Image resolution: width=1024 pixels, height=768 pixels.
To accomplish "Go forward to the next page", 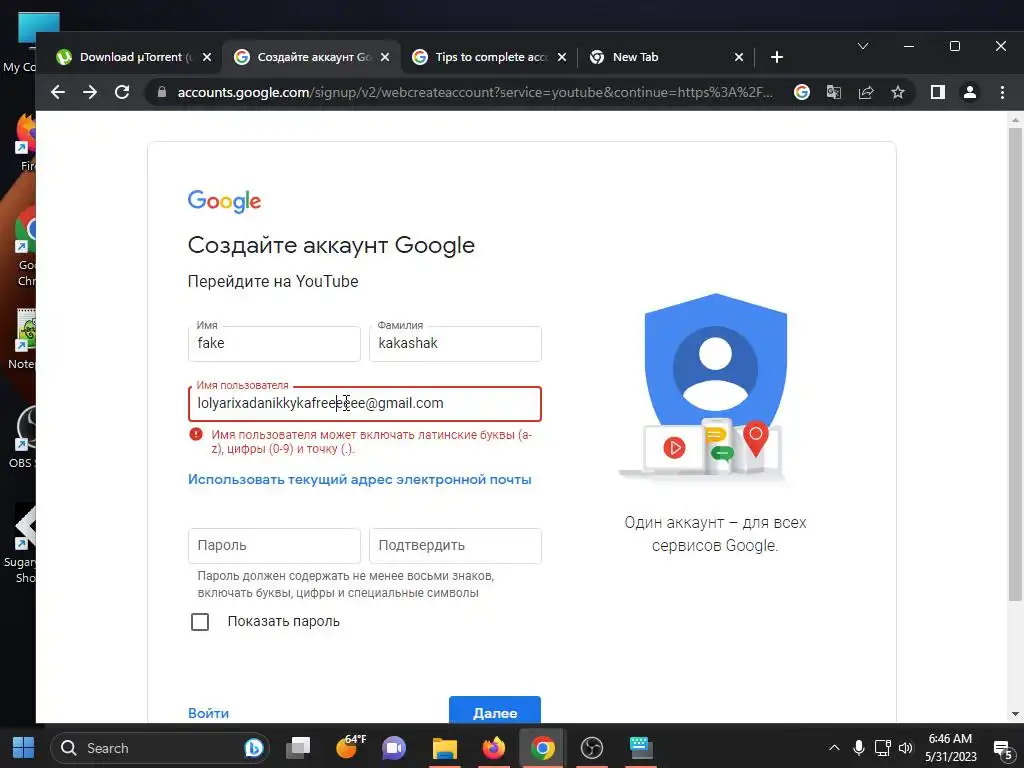I will [90, 92].
